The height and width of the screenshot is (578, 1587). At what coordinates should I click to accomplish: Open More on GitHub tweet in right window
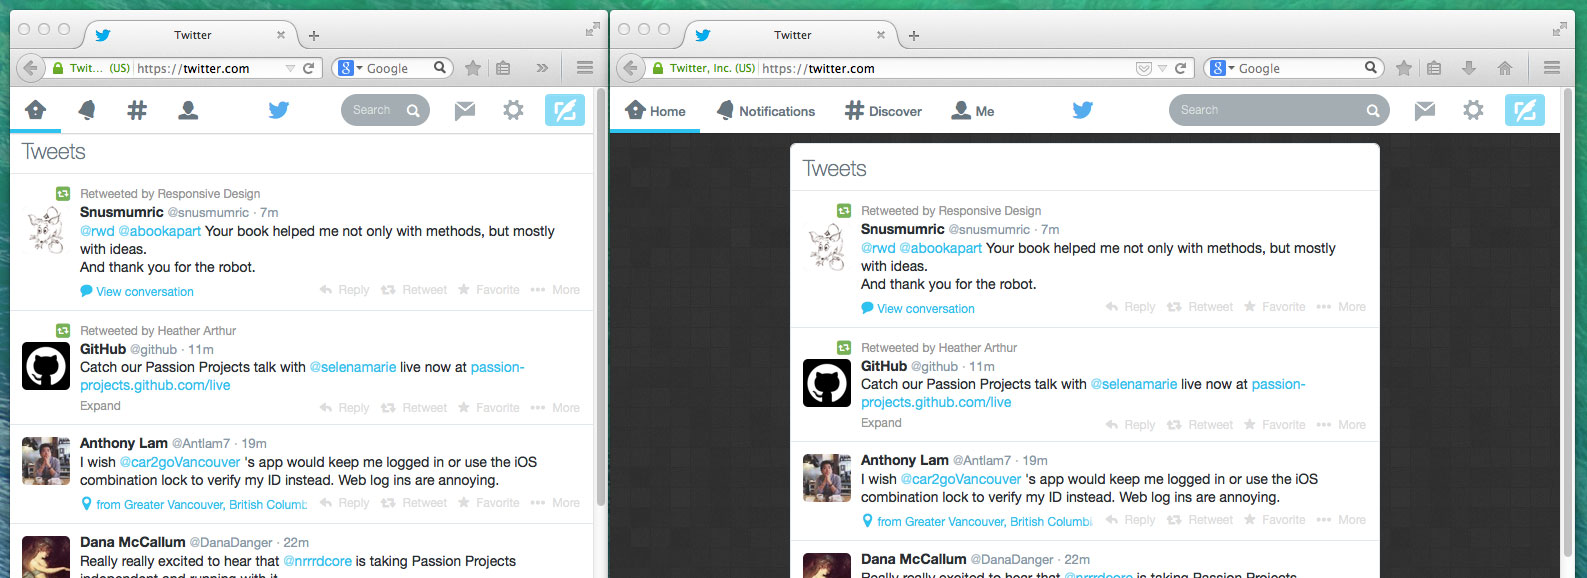(1341, 425)
